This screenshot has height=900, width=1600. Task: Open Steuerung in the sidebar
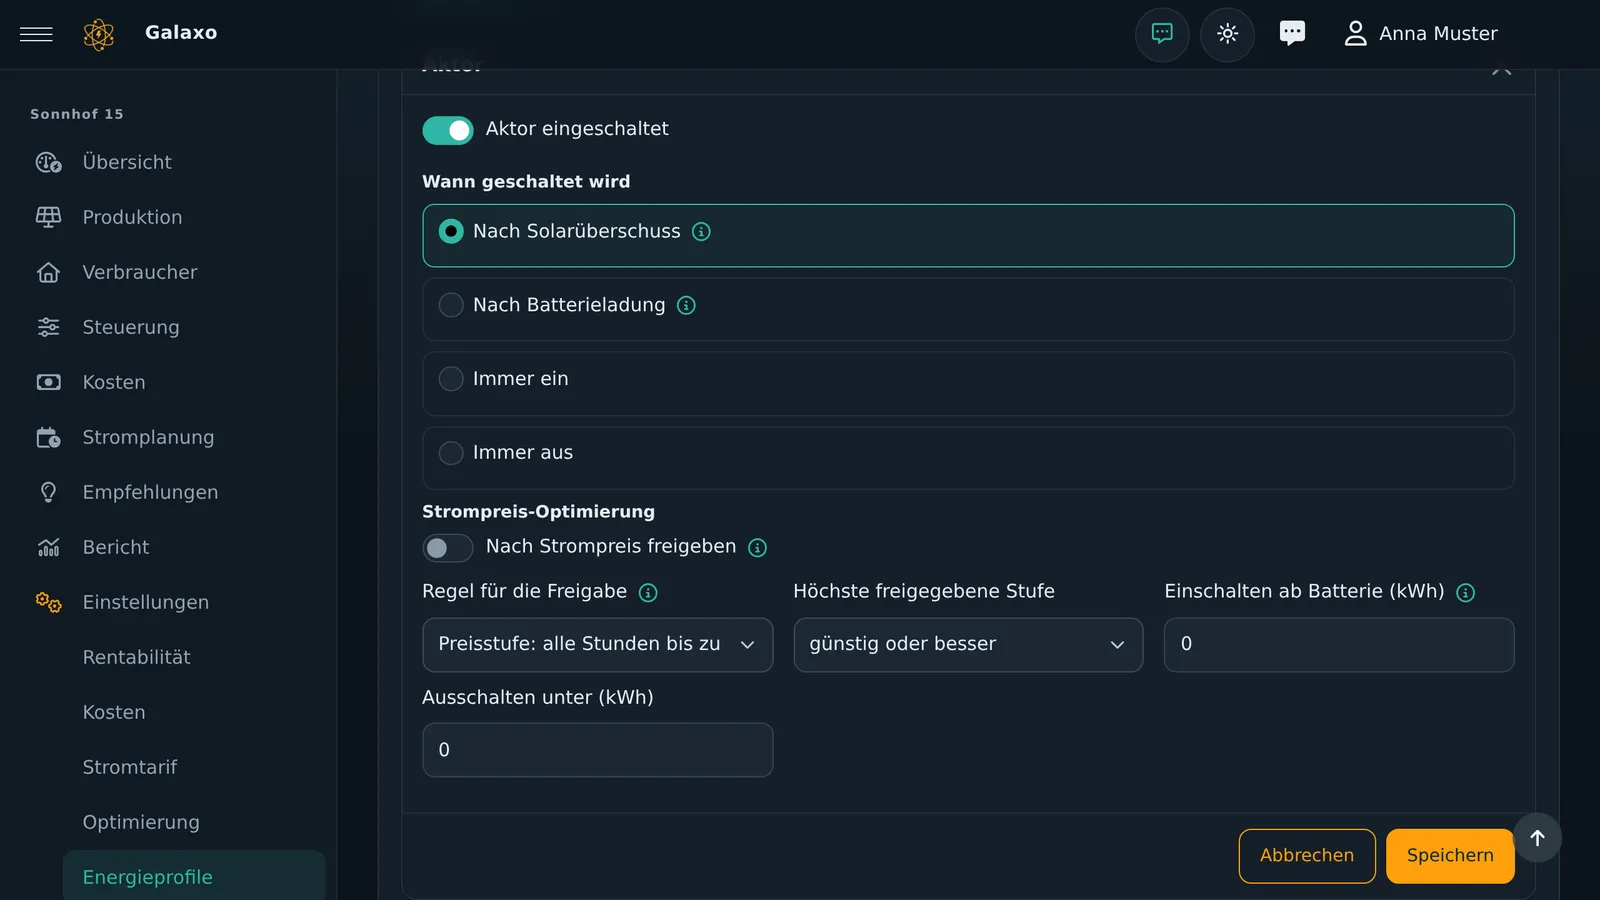[131, 327]
